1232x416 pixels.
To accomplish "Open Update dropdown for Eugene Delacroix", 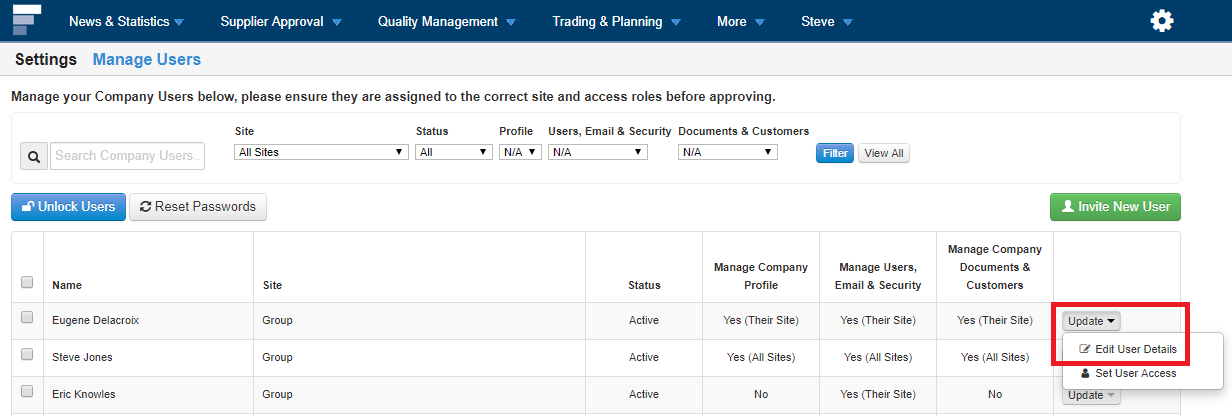I will pos(1091,321).
